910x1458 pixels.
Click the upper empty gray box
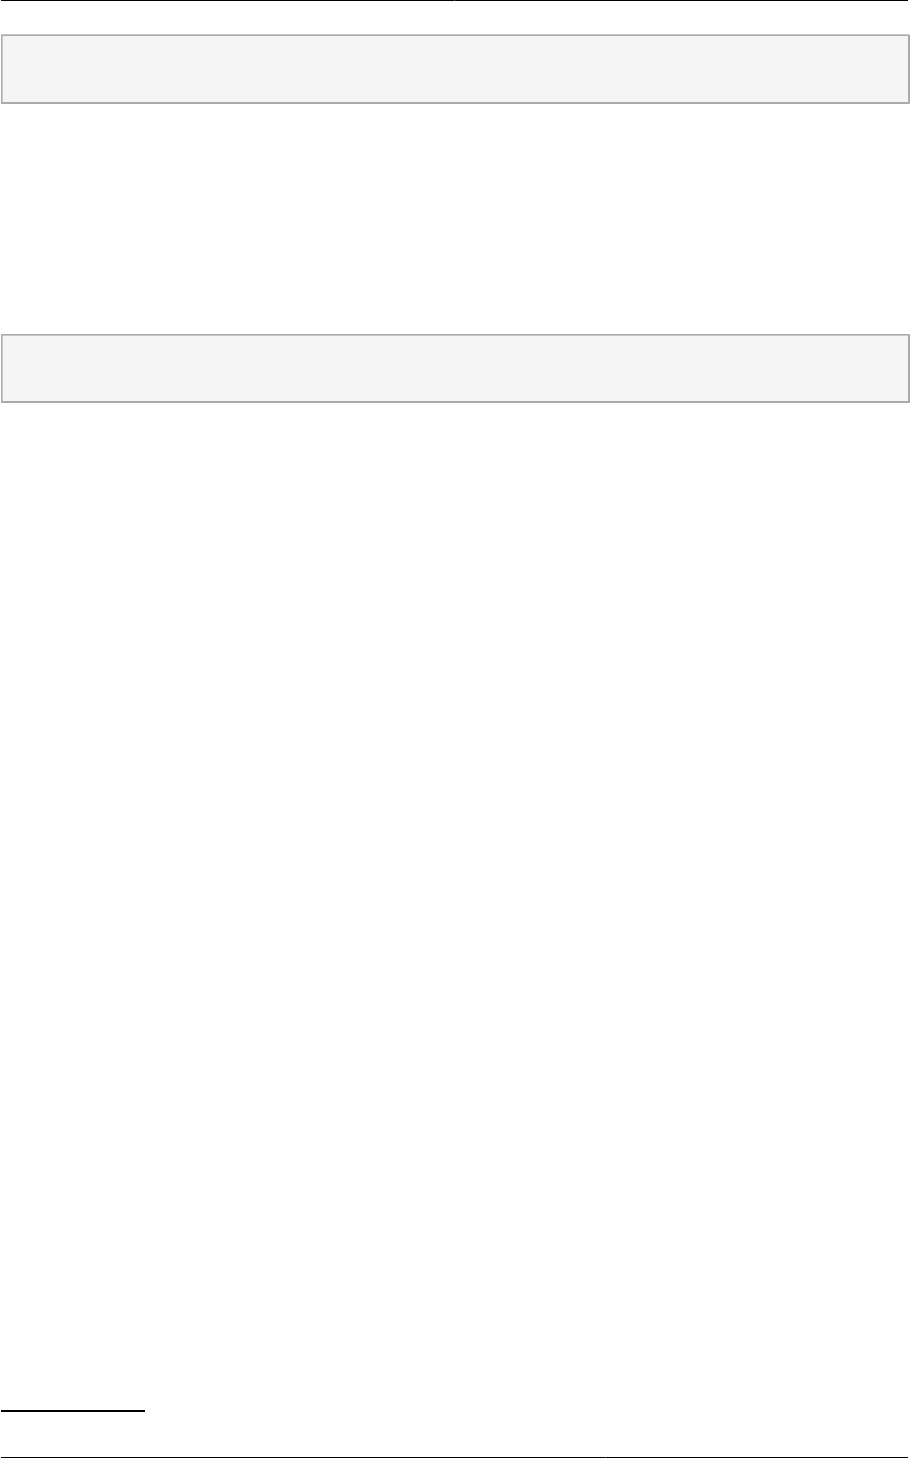[x=455, y=69]
